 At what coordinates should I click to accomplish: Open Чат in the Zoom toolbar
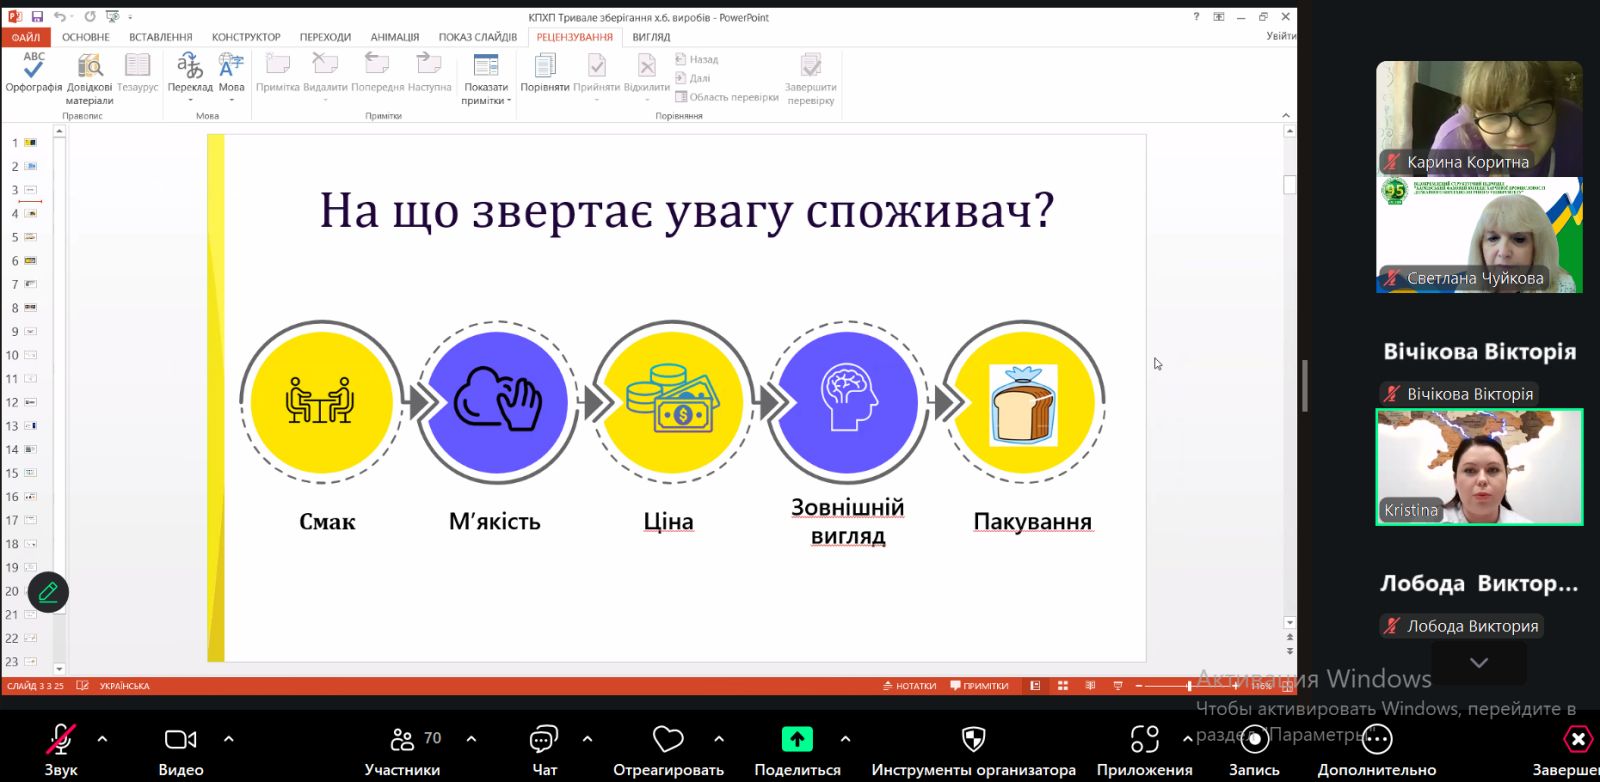tap(544, 741)
